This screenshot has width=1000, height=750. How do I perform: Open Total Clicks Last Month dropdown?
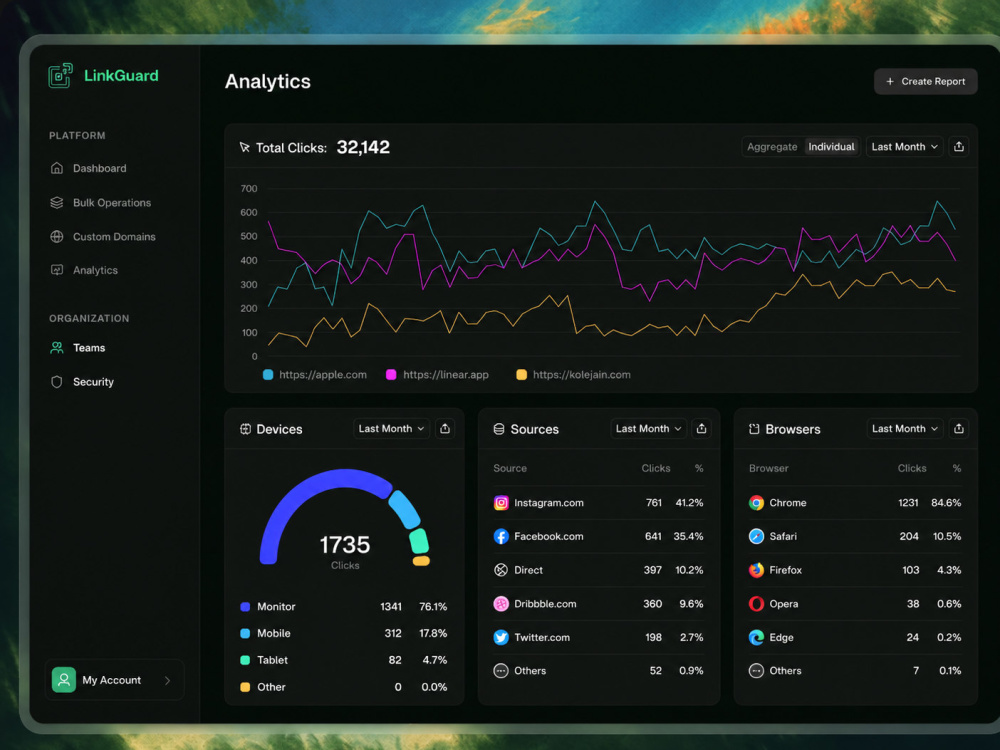(x=904, y=147)
